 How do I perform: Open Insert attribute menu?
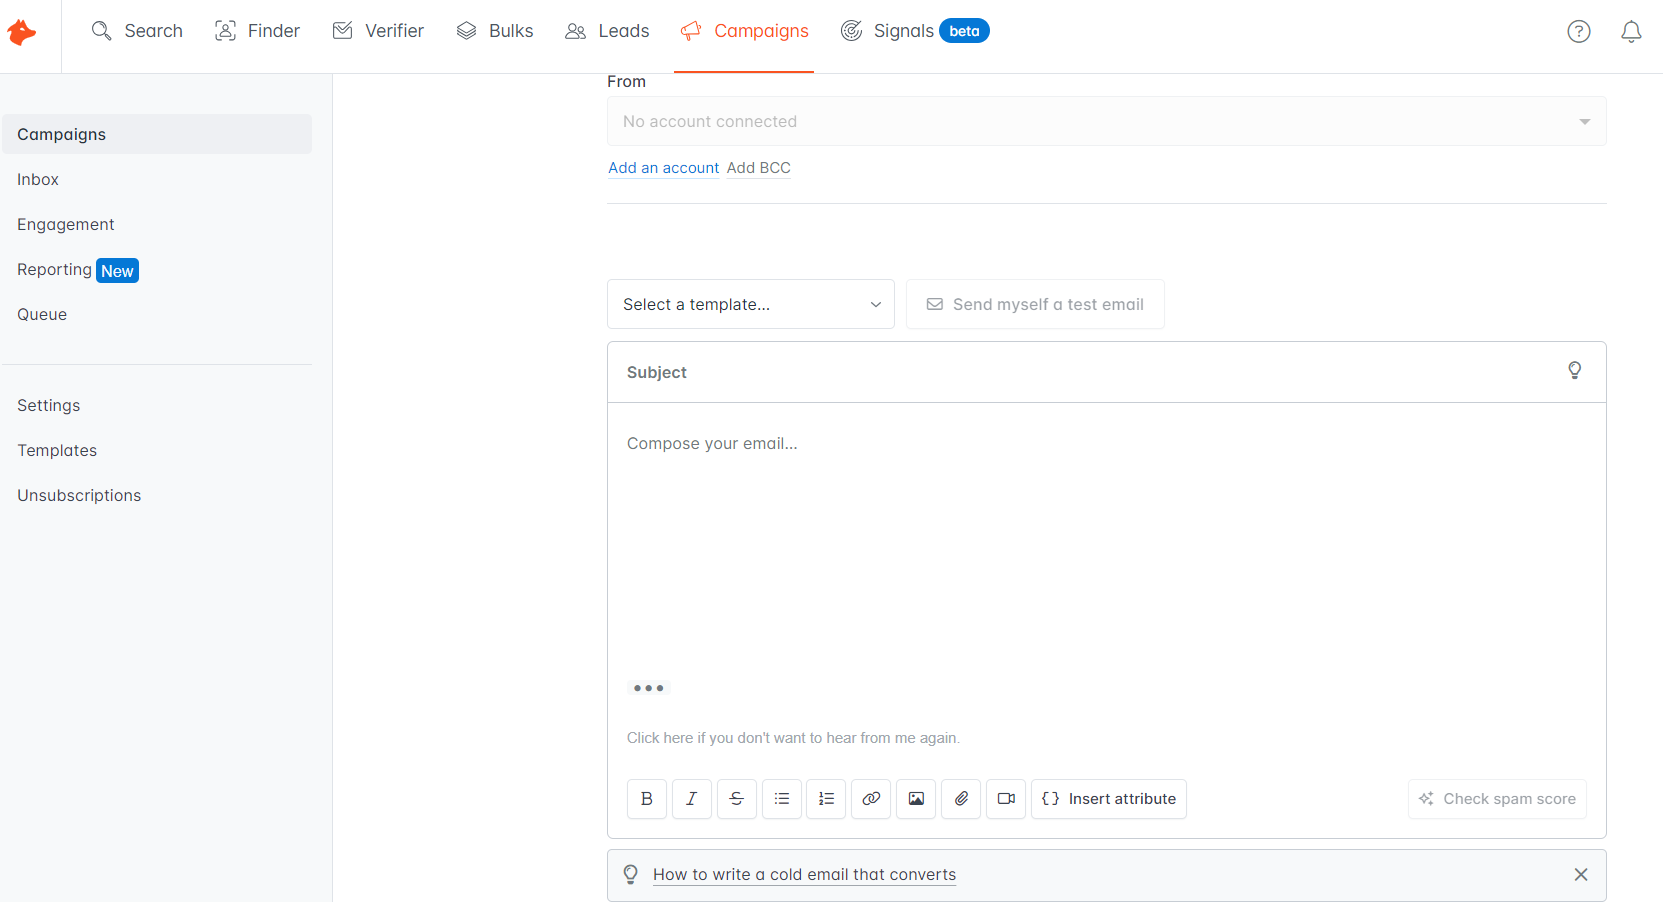click(x=1109, y=799)
